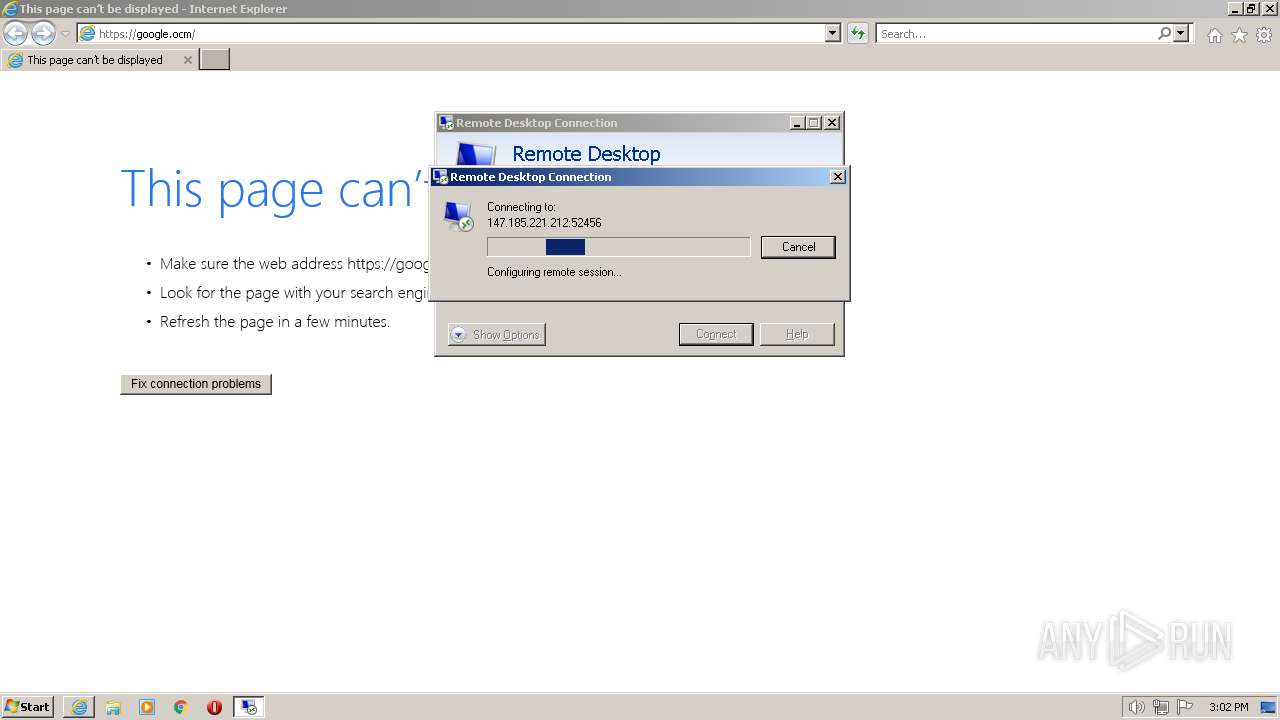Click the volume speaker tray icon

[1136, 707]
